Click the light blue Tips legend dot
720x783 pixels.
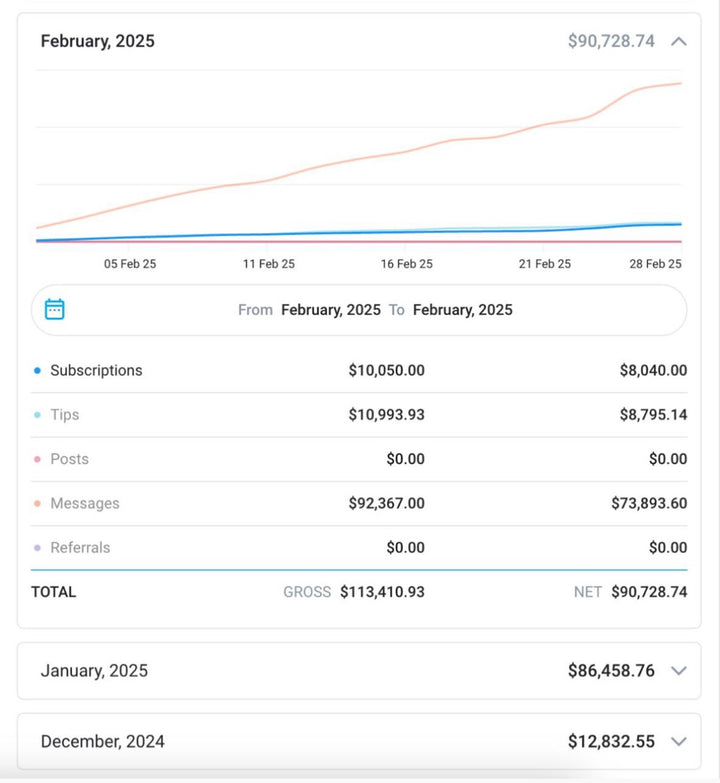37,415
